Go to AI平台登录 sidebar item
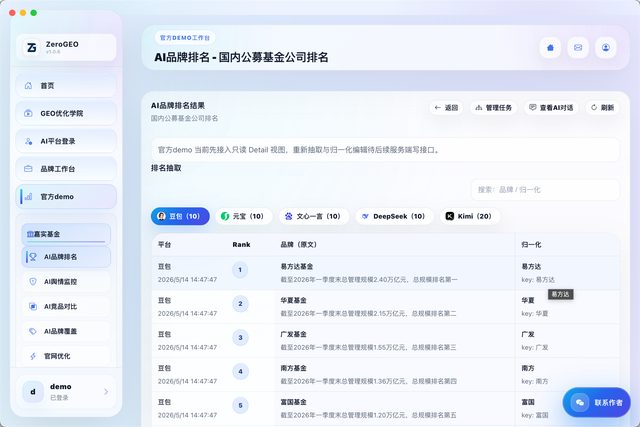Viewport: 640px width, 427px height. coord(66,141)
